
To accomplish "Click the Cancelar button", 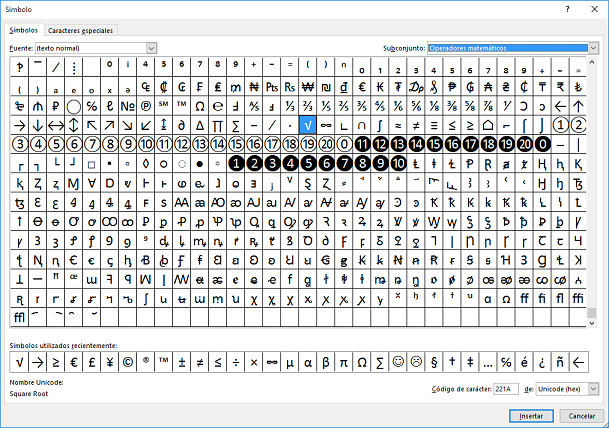I will pyautogui.click(x=581, y=416).
